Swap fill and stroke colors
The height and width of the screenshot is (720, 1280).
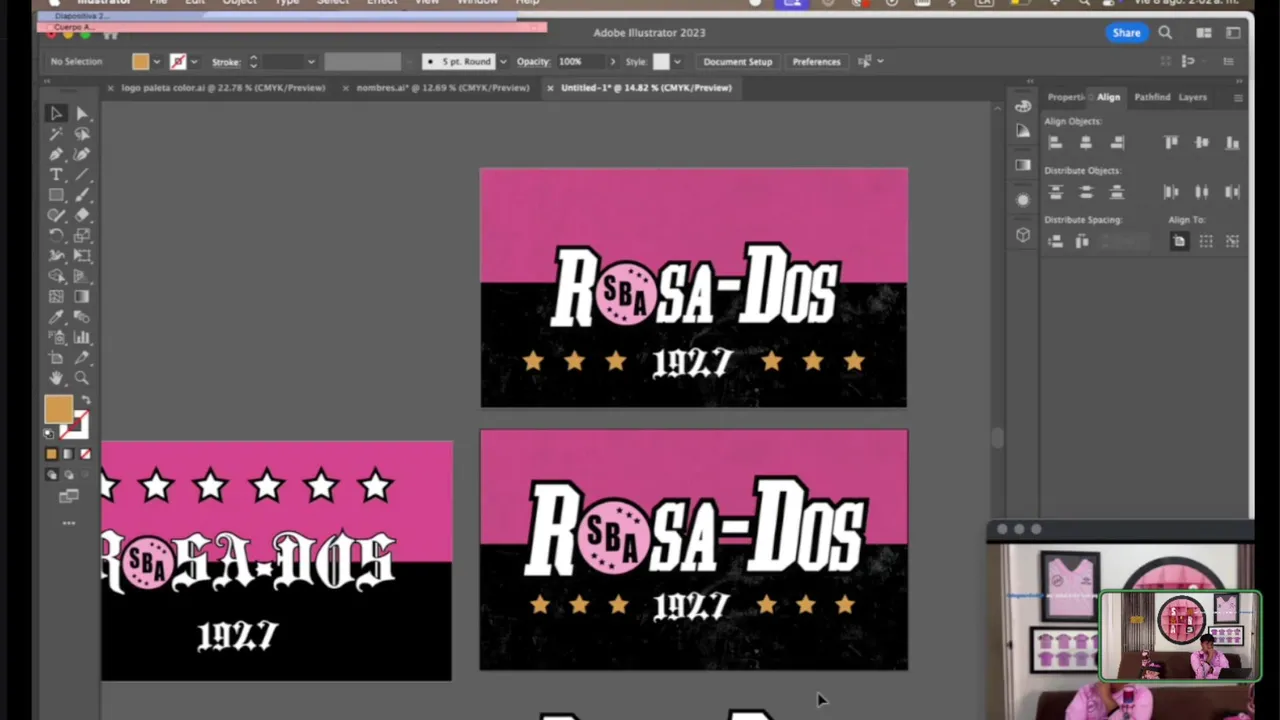pyautogui.click(x=85, y=400)
